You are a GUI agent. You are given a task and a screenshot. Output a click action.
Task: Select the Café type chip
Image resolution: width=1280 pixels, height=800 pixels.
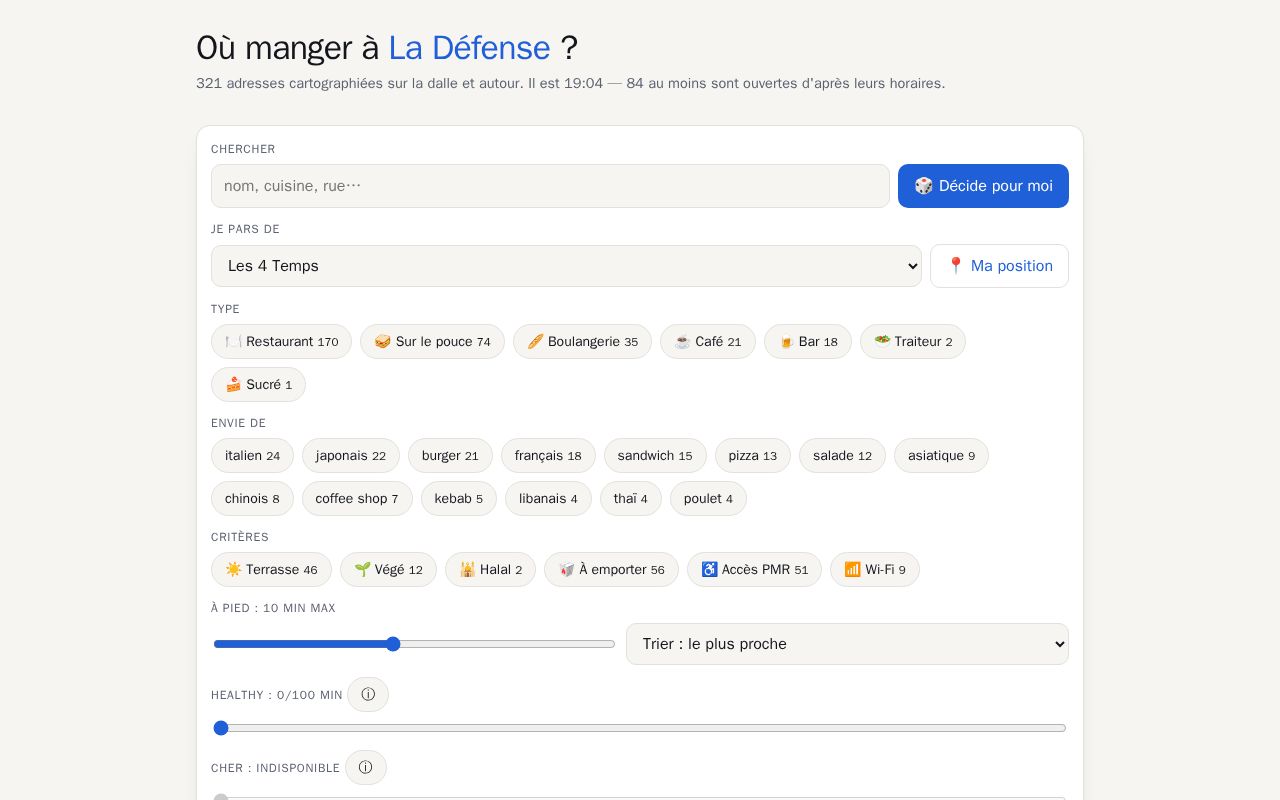pos(708,342)
